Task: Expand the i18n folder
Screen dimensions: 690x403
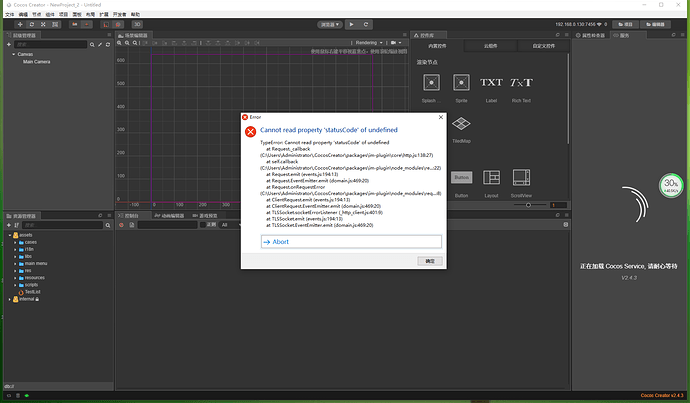Action: (x=15, y=249)
